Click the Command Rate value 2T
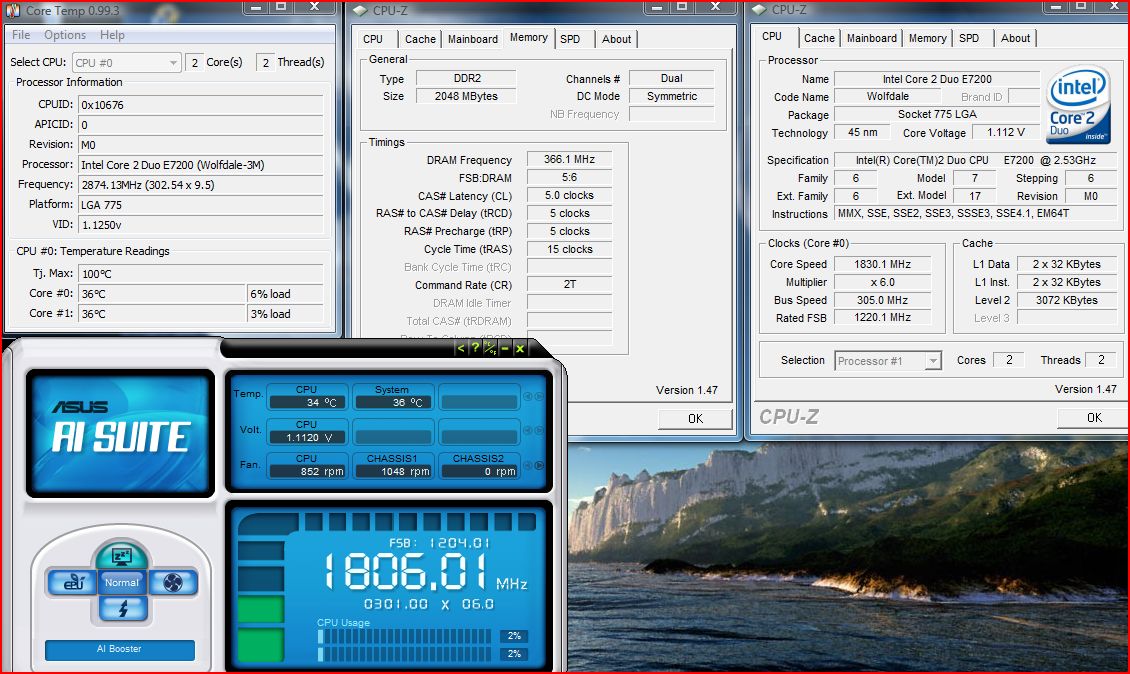Image resolution: width=1130 pixels, height=674 pixels. [569, 285]
